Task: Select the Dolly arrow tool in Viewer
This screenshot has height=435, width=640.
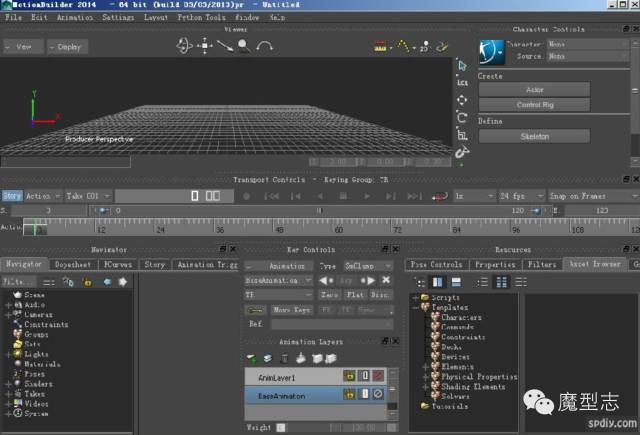Action: (225, 46)
